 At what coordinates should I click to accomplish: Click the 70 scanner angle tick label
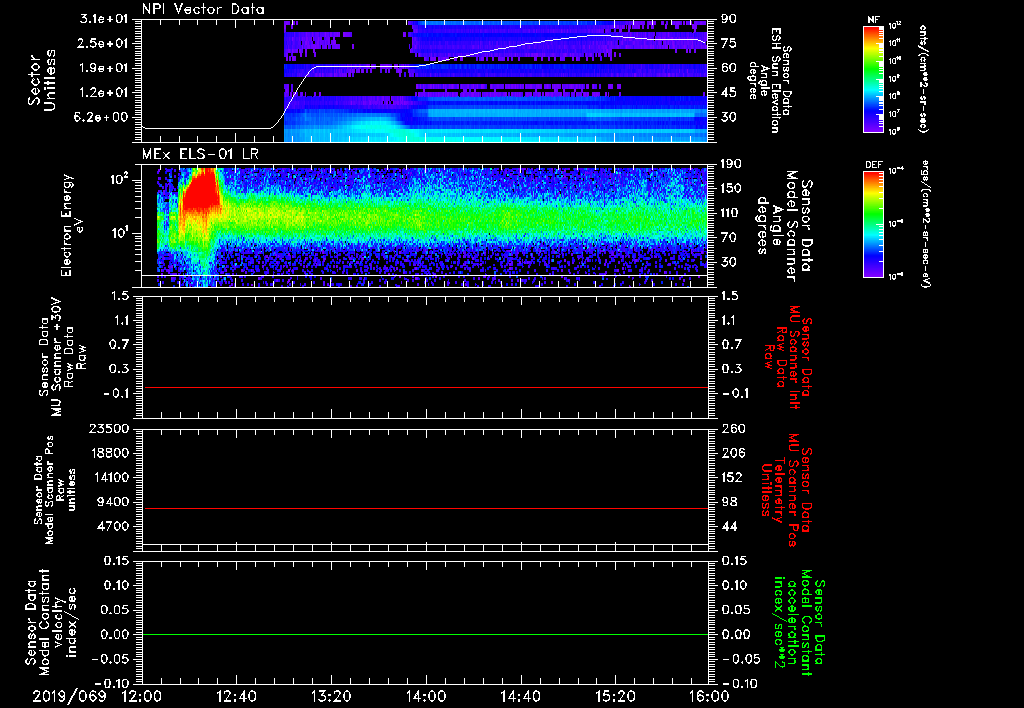point(728,238)
